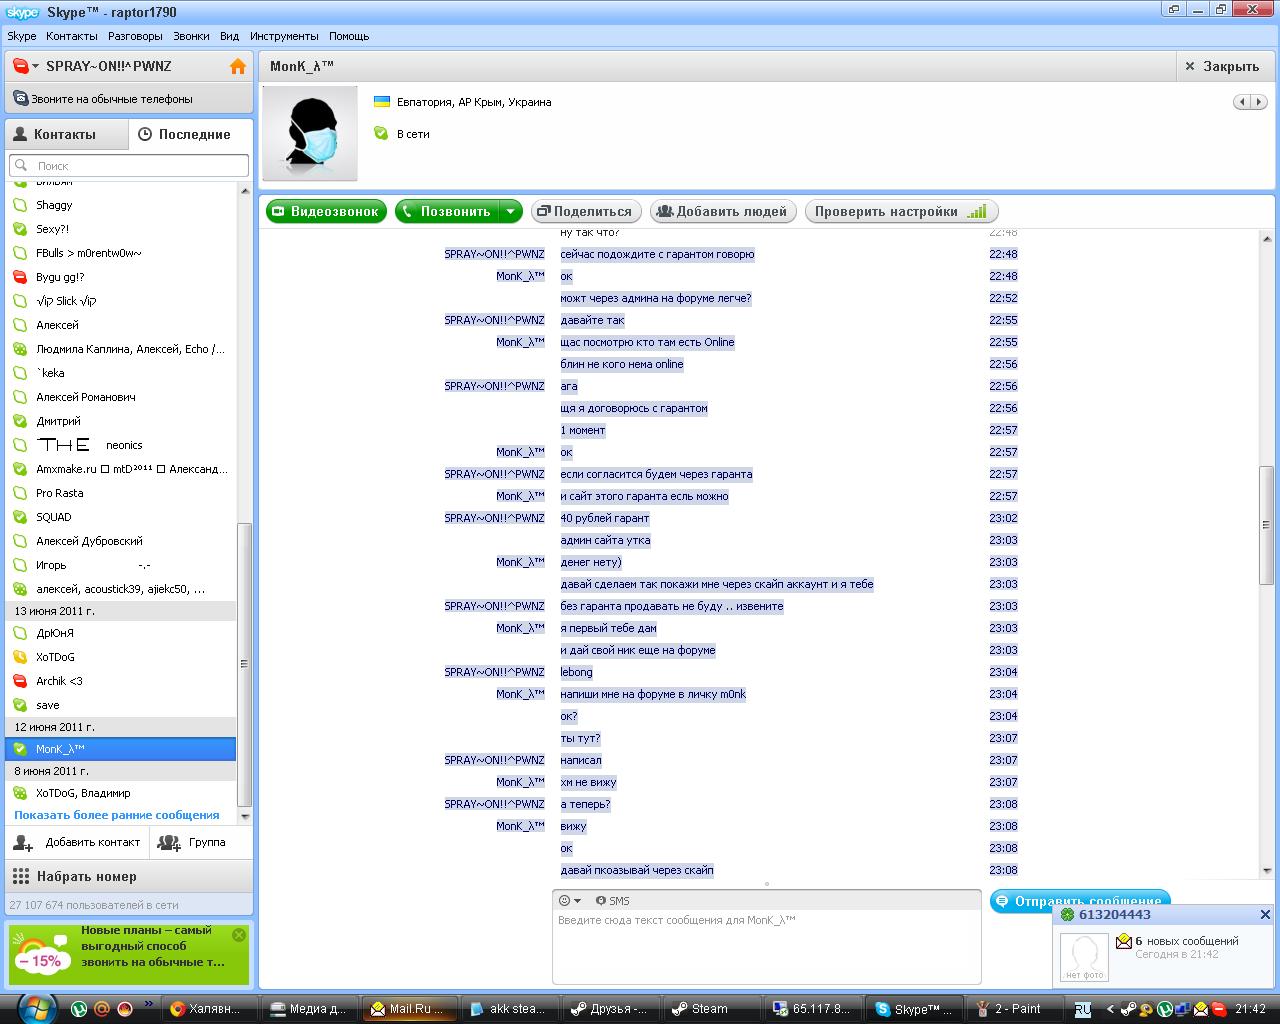This screenshot has width=1280, height=1024.
Task: Open the Skype home screen icon
Action: (238, 67)
